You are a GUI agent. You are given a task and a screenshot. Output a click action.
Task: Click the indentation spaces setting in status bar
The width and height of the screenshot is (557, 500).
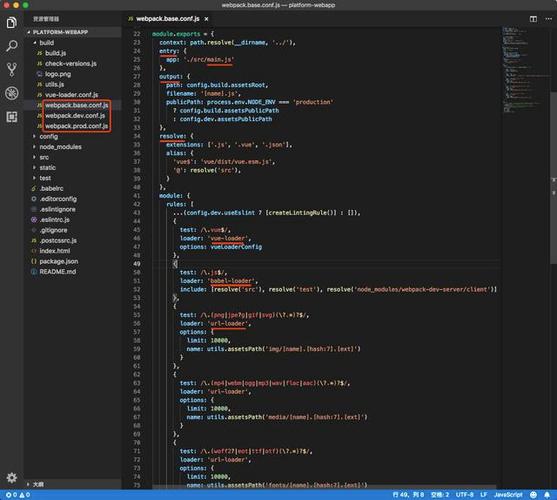[x=440, y=495]
